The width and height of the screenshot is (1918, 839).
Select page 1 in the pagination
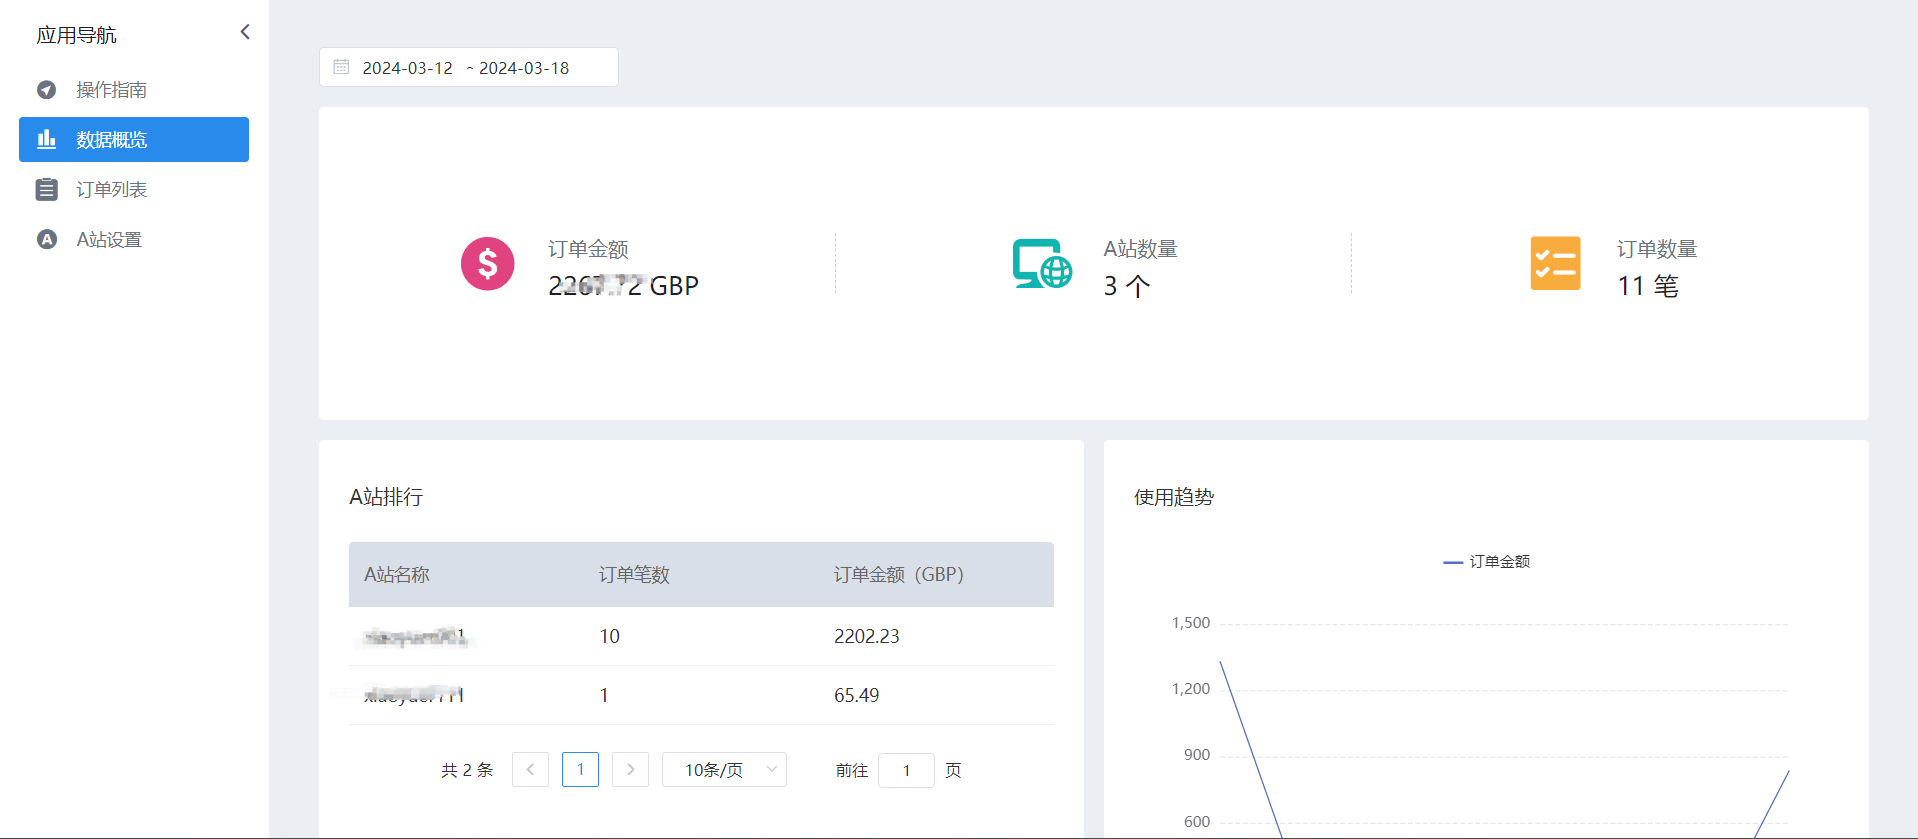pos(580,770)
